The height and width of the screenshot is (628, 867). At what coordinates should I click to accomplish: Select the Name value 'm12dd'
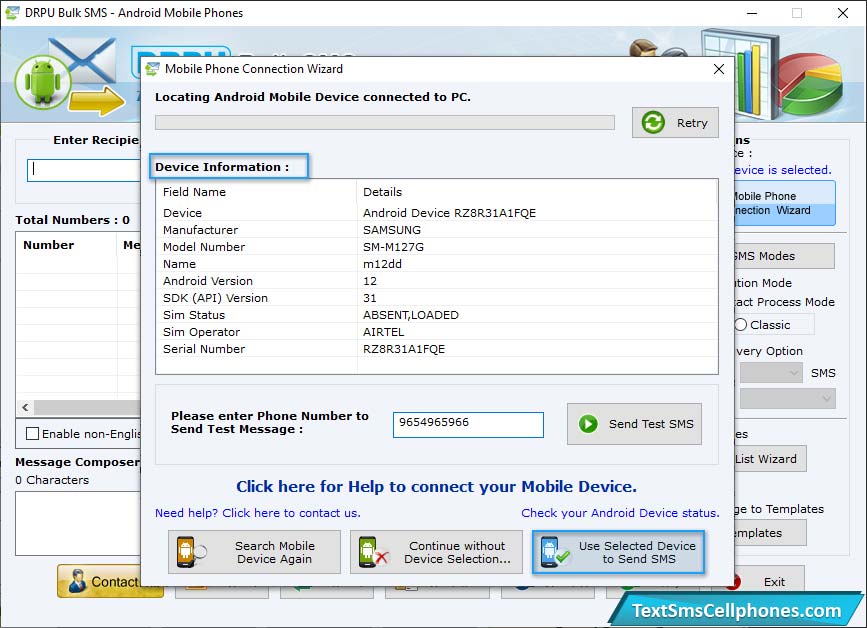tap(382, 264)
